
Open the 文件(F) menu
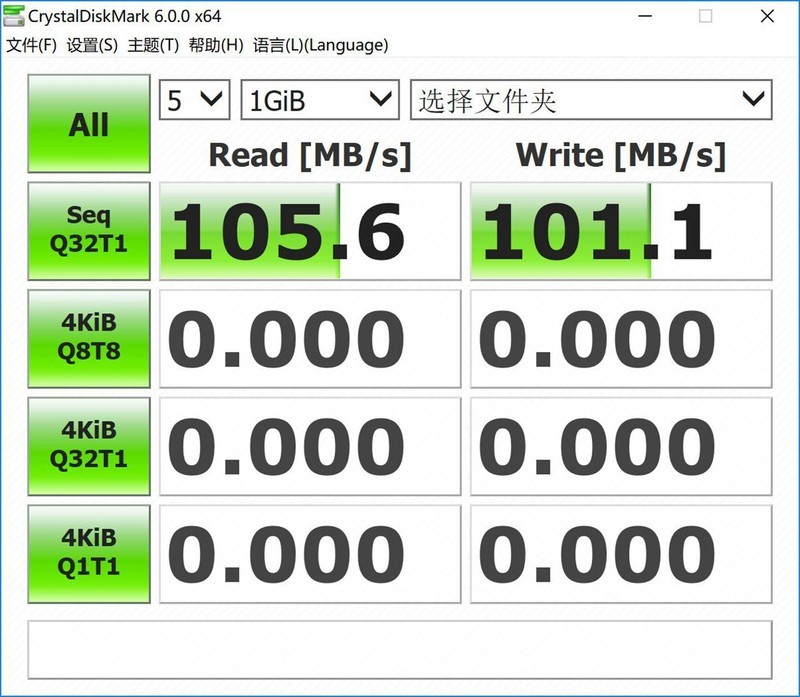(x=30, y=45)
